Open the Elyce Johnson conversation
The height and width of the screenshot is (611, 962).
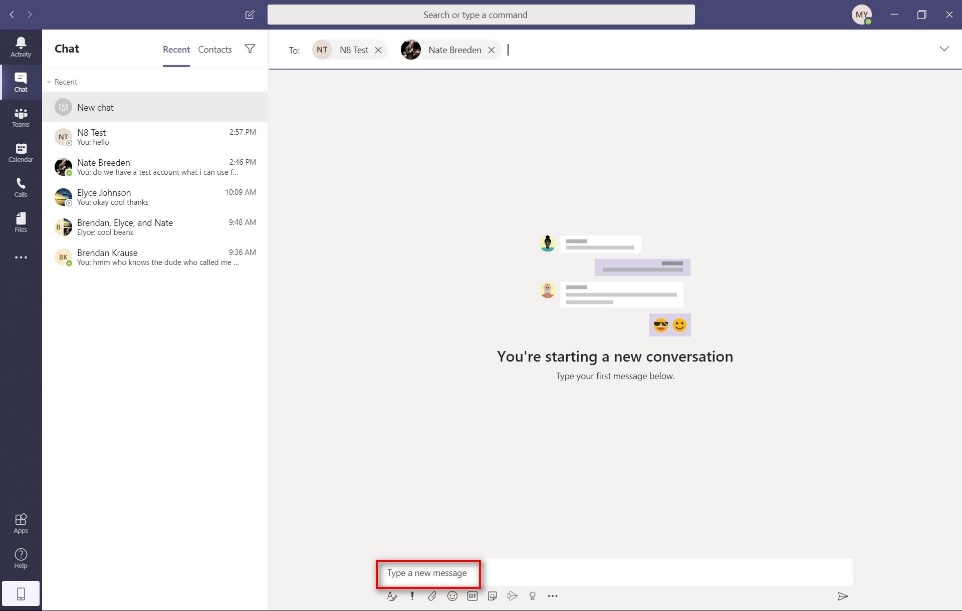click(155, 197)
